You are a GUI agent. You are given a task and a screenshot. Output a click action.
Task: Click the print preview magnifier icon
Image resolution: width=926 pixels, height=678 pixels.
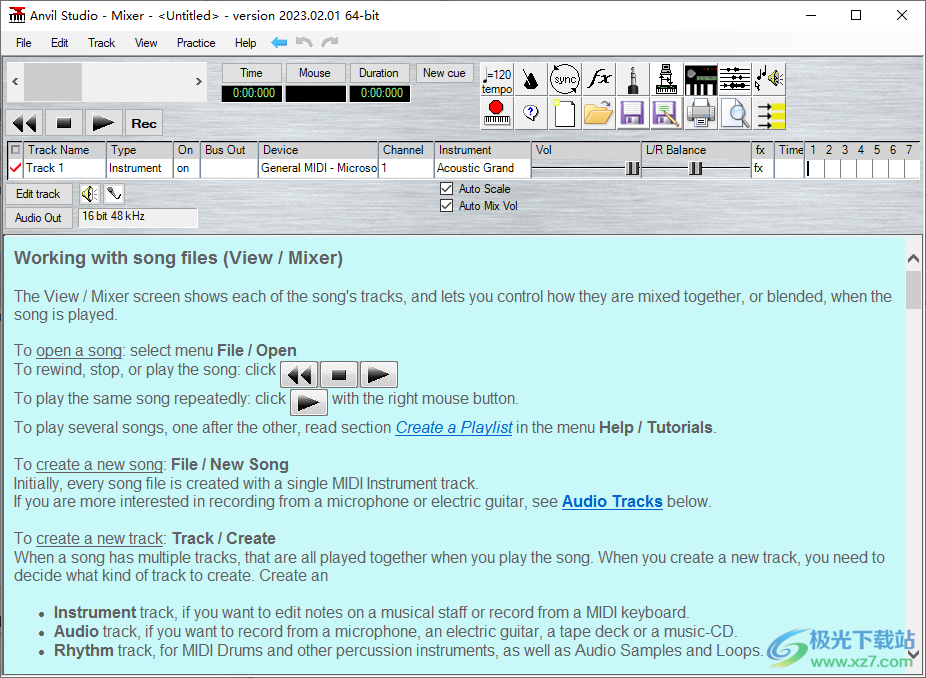pyautogui.click(x=735, y=113)
